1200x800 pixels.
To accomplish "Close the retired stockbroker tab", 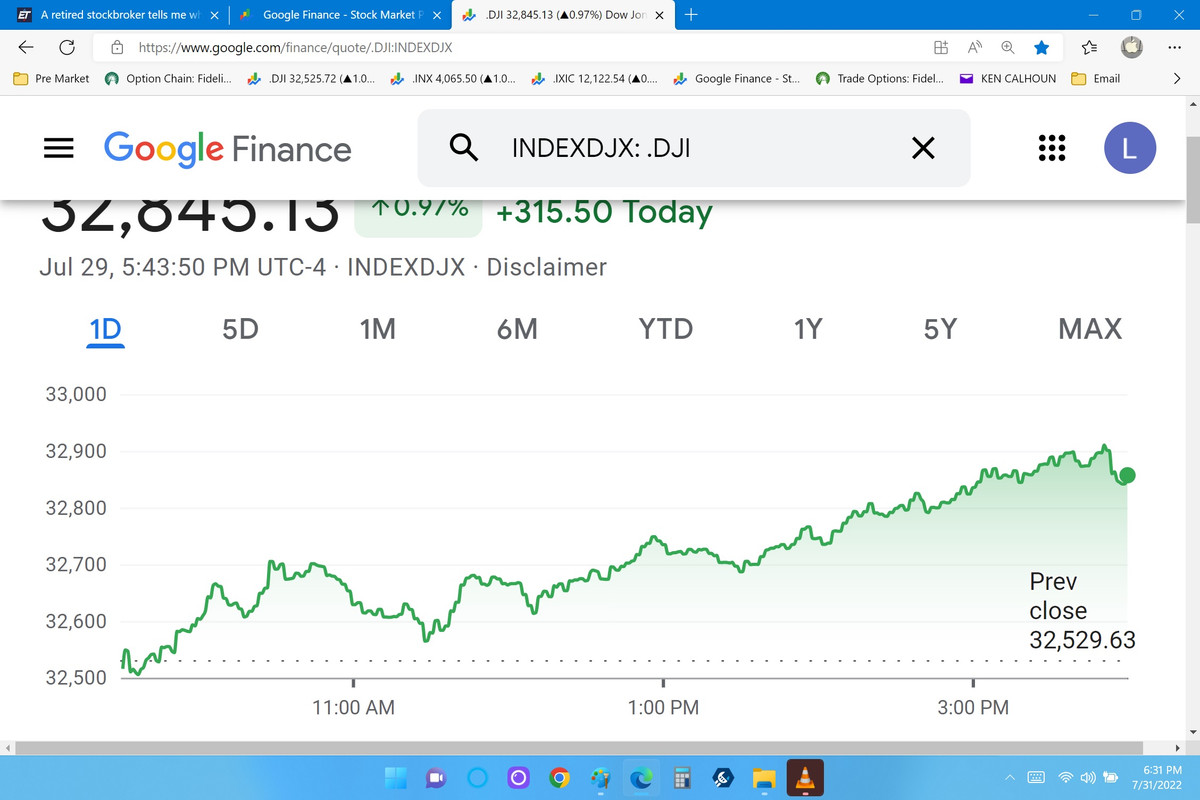I will 214,15.
